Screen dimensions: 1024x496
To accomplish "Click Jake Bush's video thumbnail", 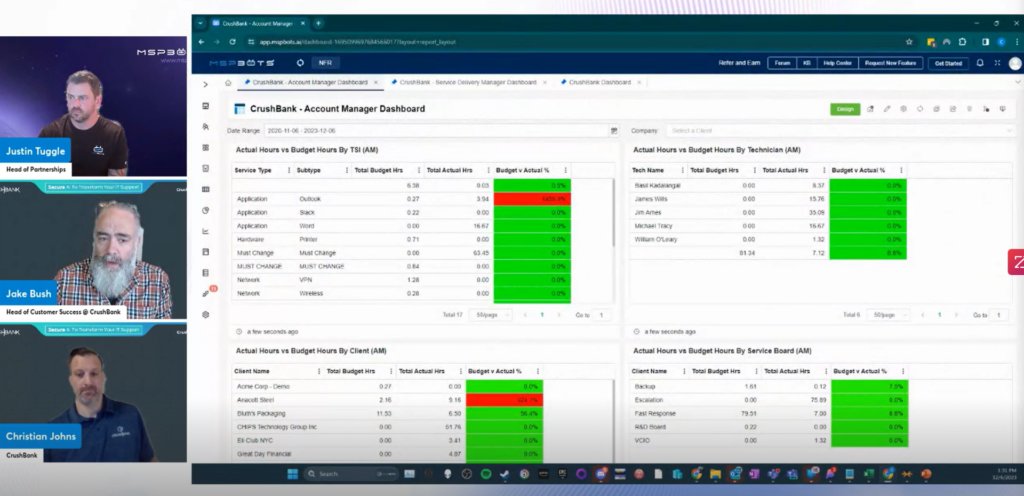I will pyautogui.click(x=93, y=250).
